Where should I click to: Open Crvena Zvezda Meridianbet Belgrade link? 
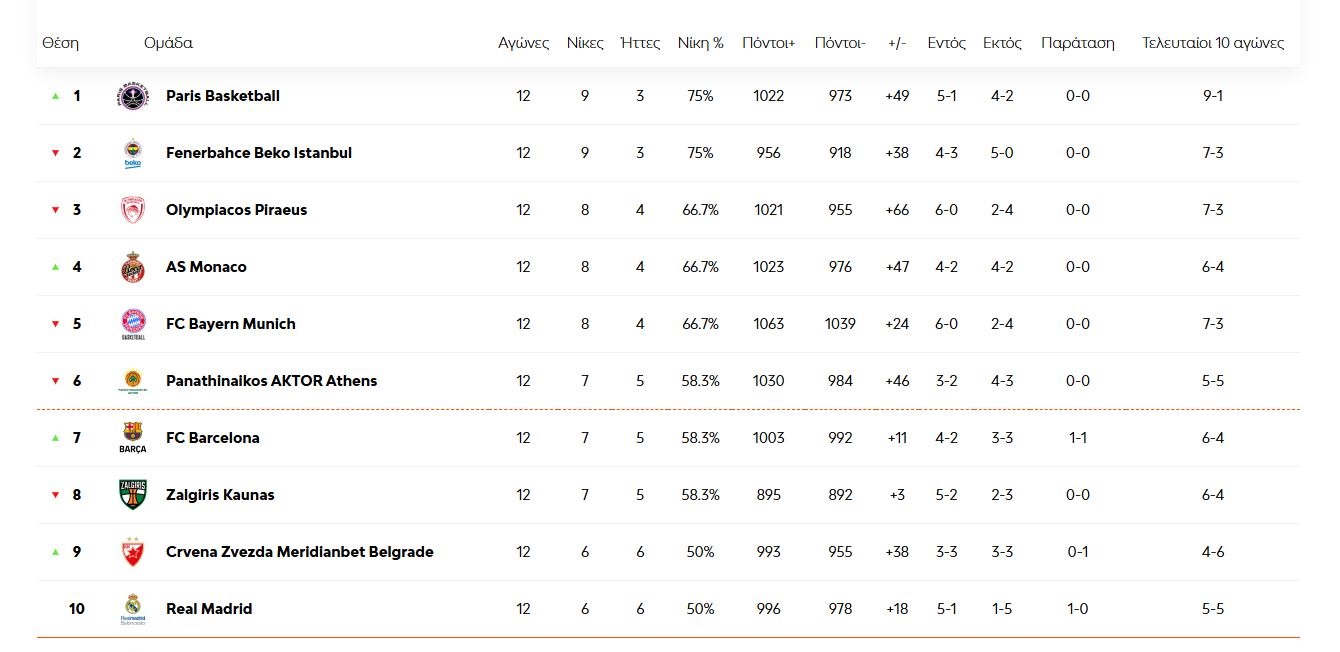(299, 552)
